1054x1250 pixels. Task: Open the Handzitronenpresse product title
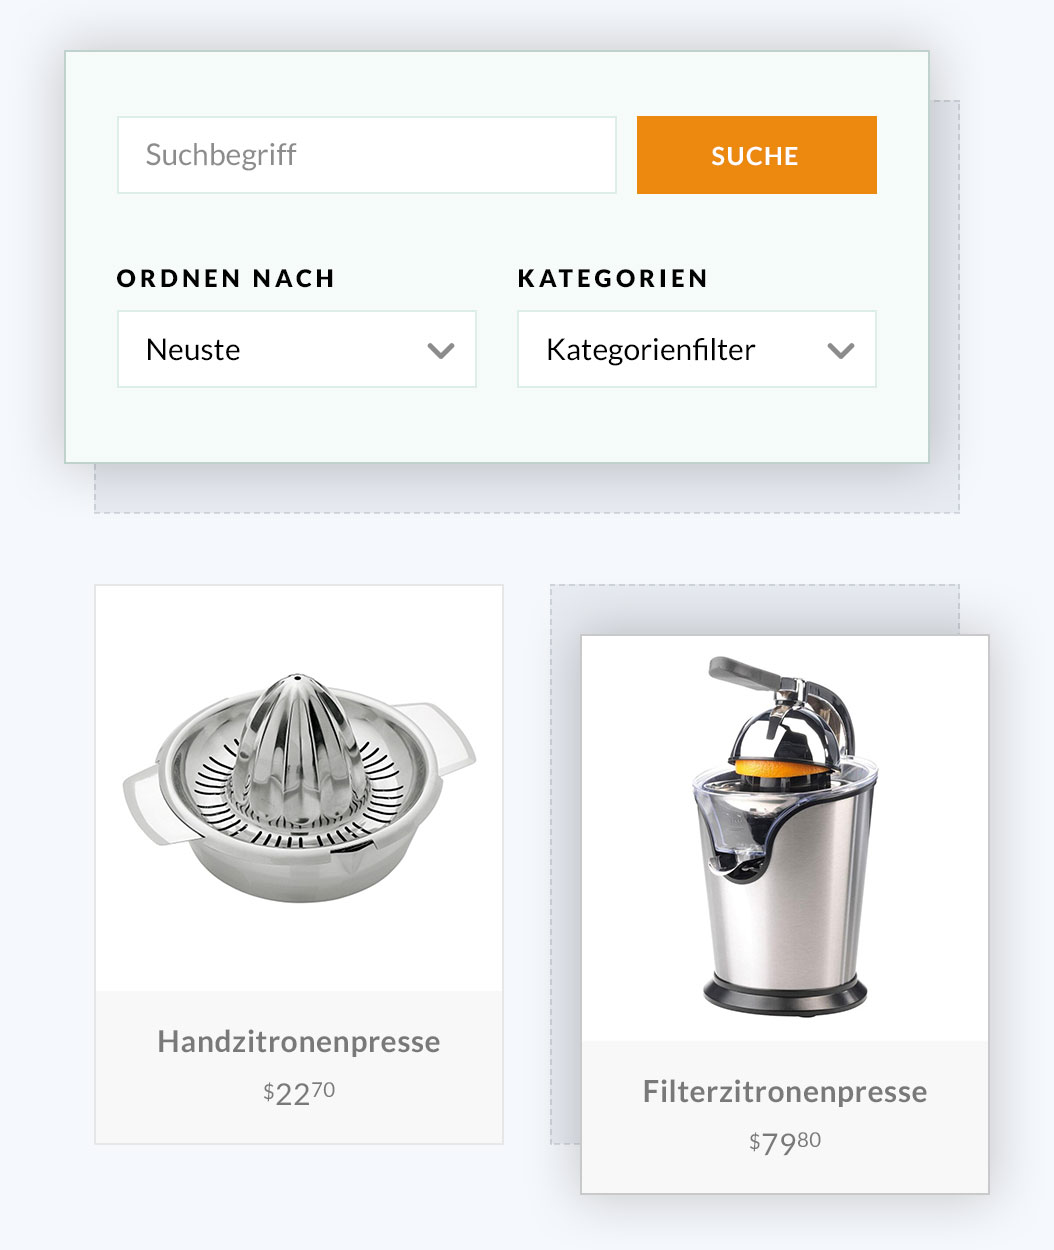[x=299, y=1041]
